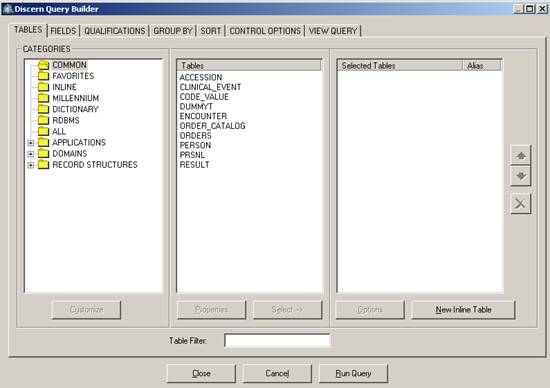Select the TABLES tab
This screenshot has width=550, height=388.
[x=28, y=30]
